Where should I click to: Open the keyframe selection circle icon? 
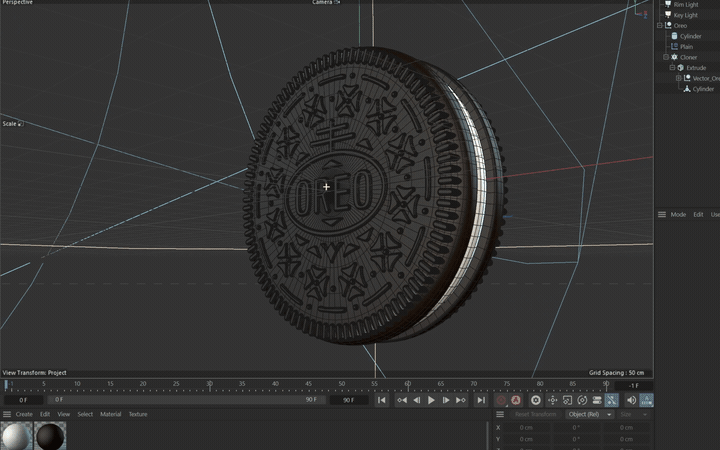click(x=535, y=400)
